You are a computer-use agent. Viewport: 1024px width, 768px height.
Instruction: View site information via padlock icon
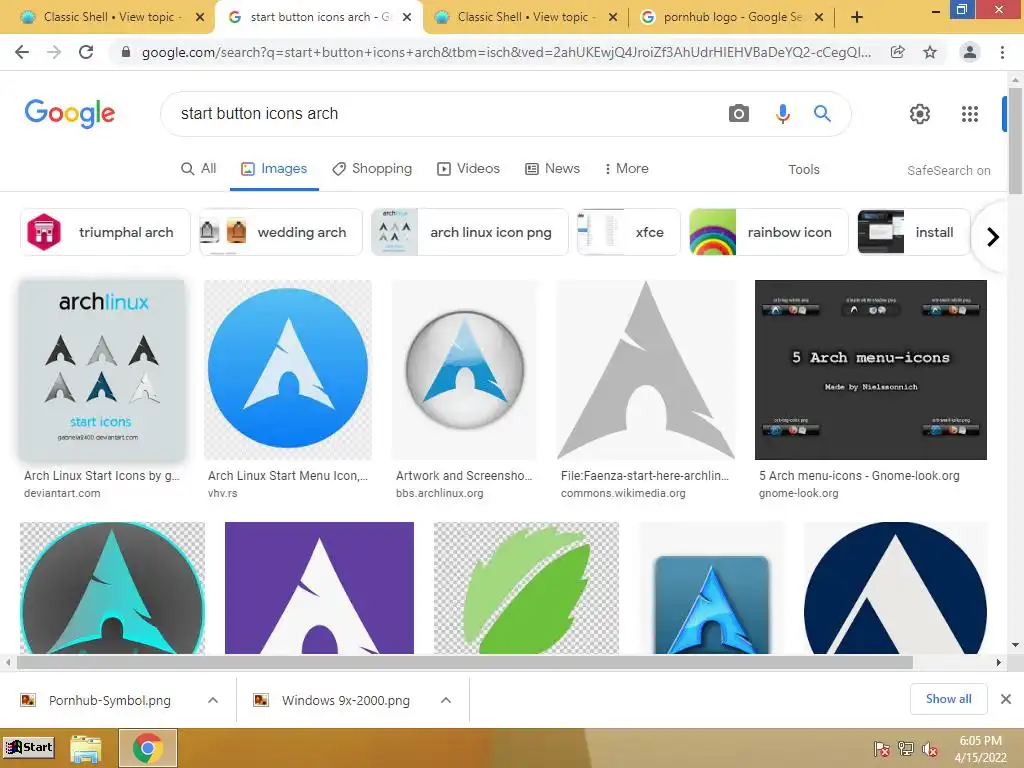click(126, 52)
